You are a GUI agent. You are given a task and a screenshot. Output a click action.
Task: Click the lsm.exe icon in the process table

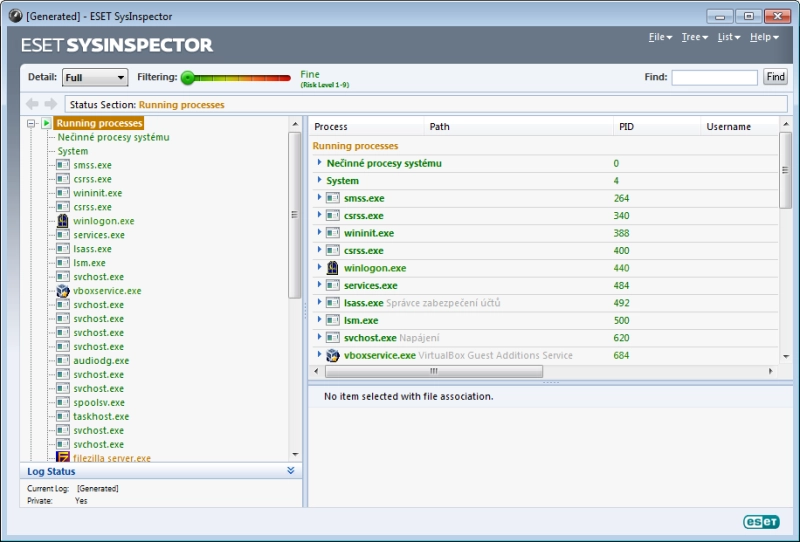tap(333, 320)
